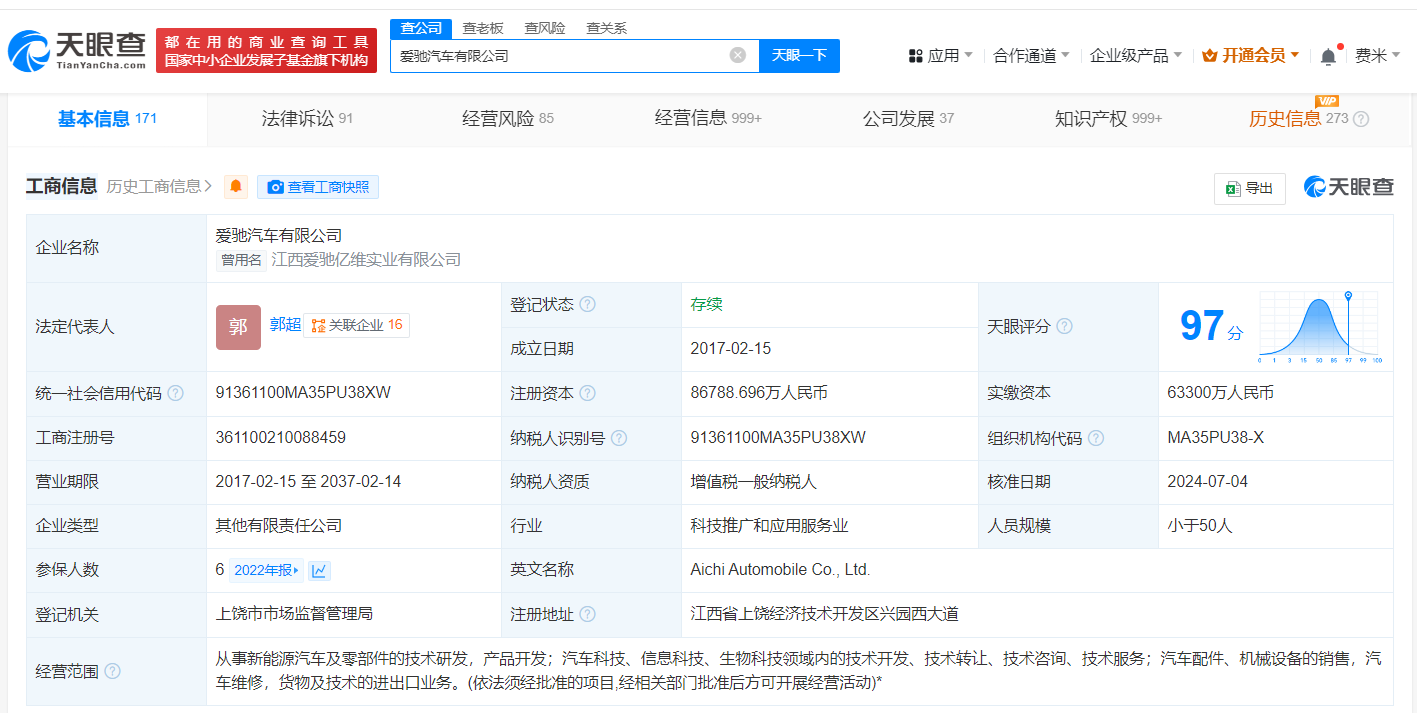Expand the 企业级产品 menu
The height and width of the screenshot is (713, 1417).
point(1135,56)
